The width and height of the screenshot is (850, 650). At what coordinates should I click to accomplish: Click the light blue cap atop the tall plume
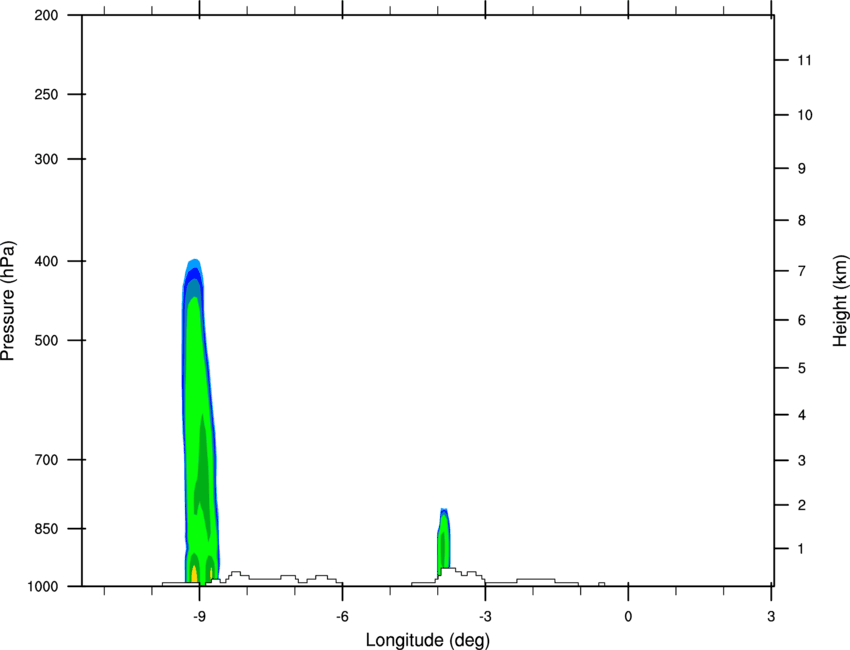(x=194, y=264)
